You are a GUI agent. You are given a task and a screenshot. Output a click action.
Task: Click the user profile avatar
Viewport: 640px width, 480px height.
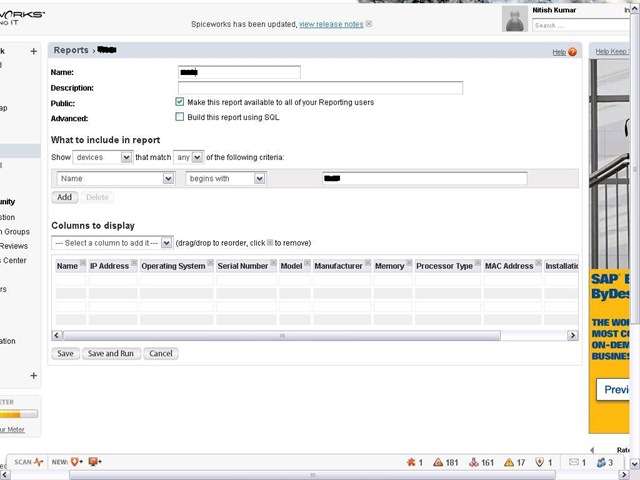tap(515, 19)
